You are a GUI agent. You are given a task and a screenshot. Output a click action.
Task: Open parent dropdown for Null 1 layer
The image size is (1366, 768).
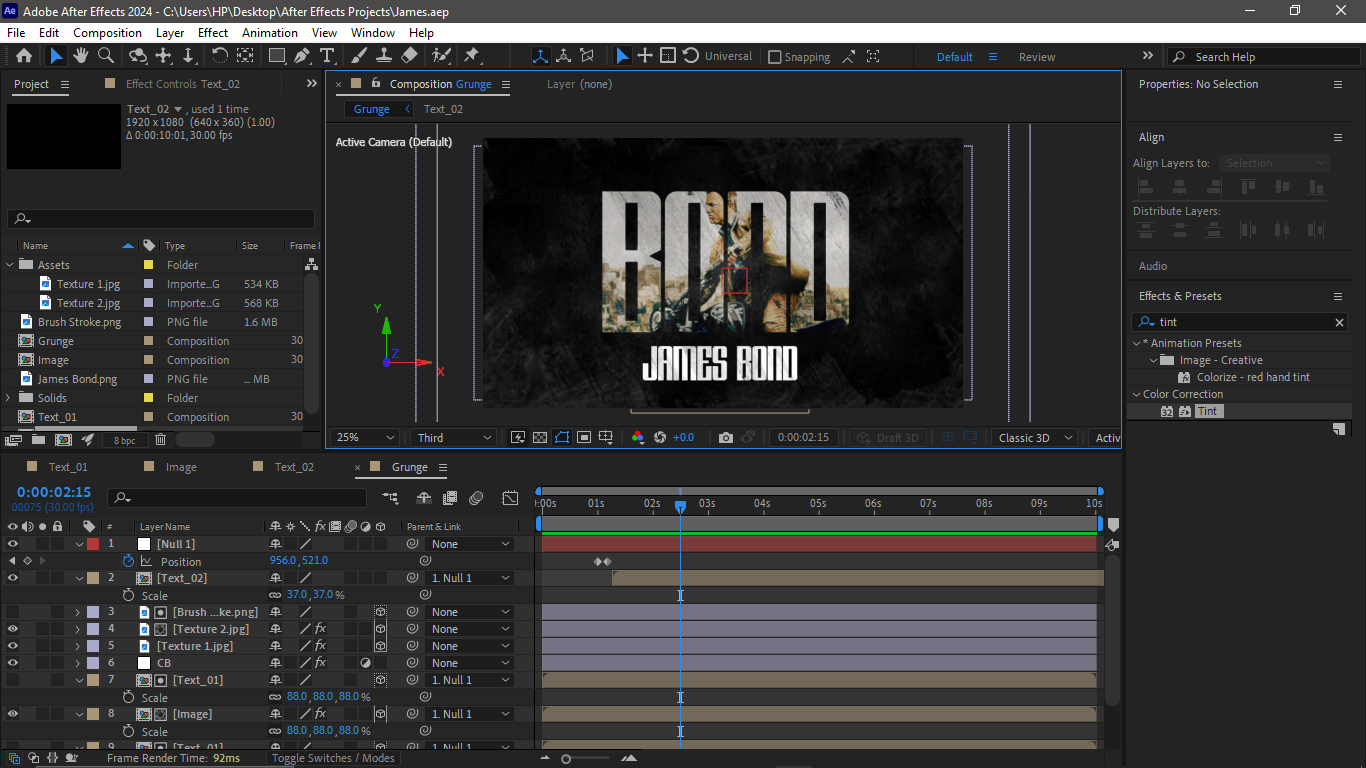click(x=469, y=544)
